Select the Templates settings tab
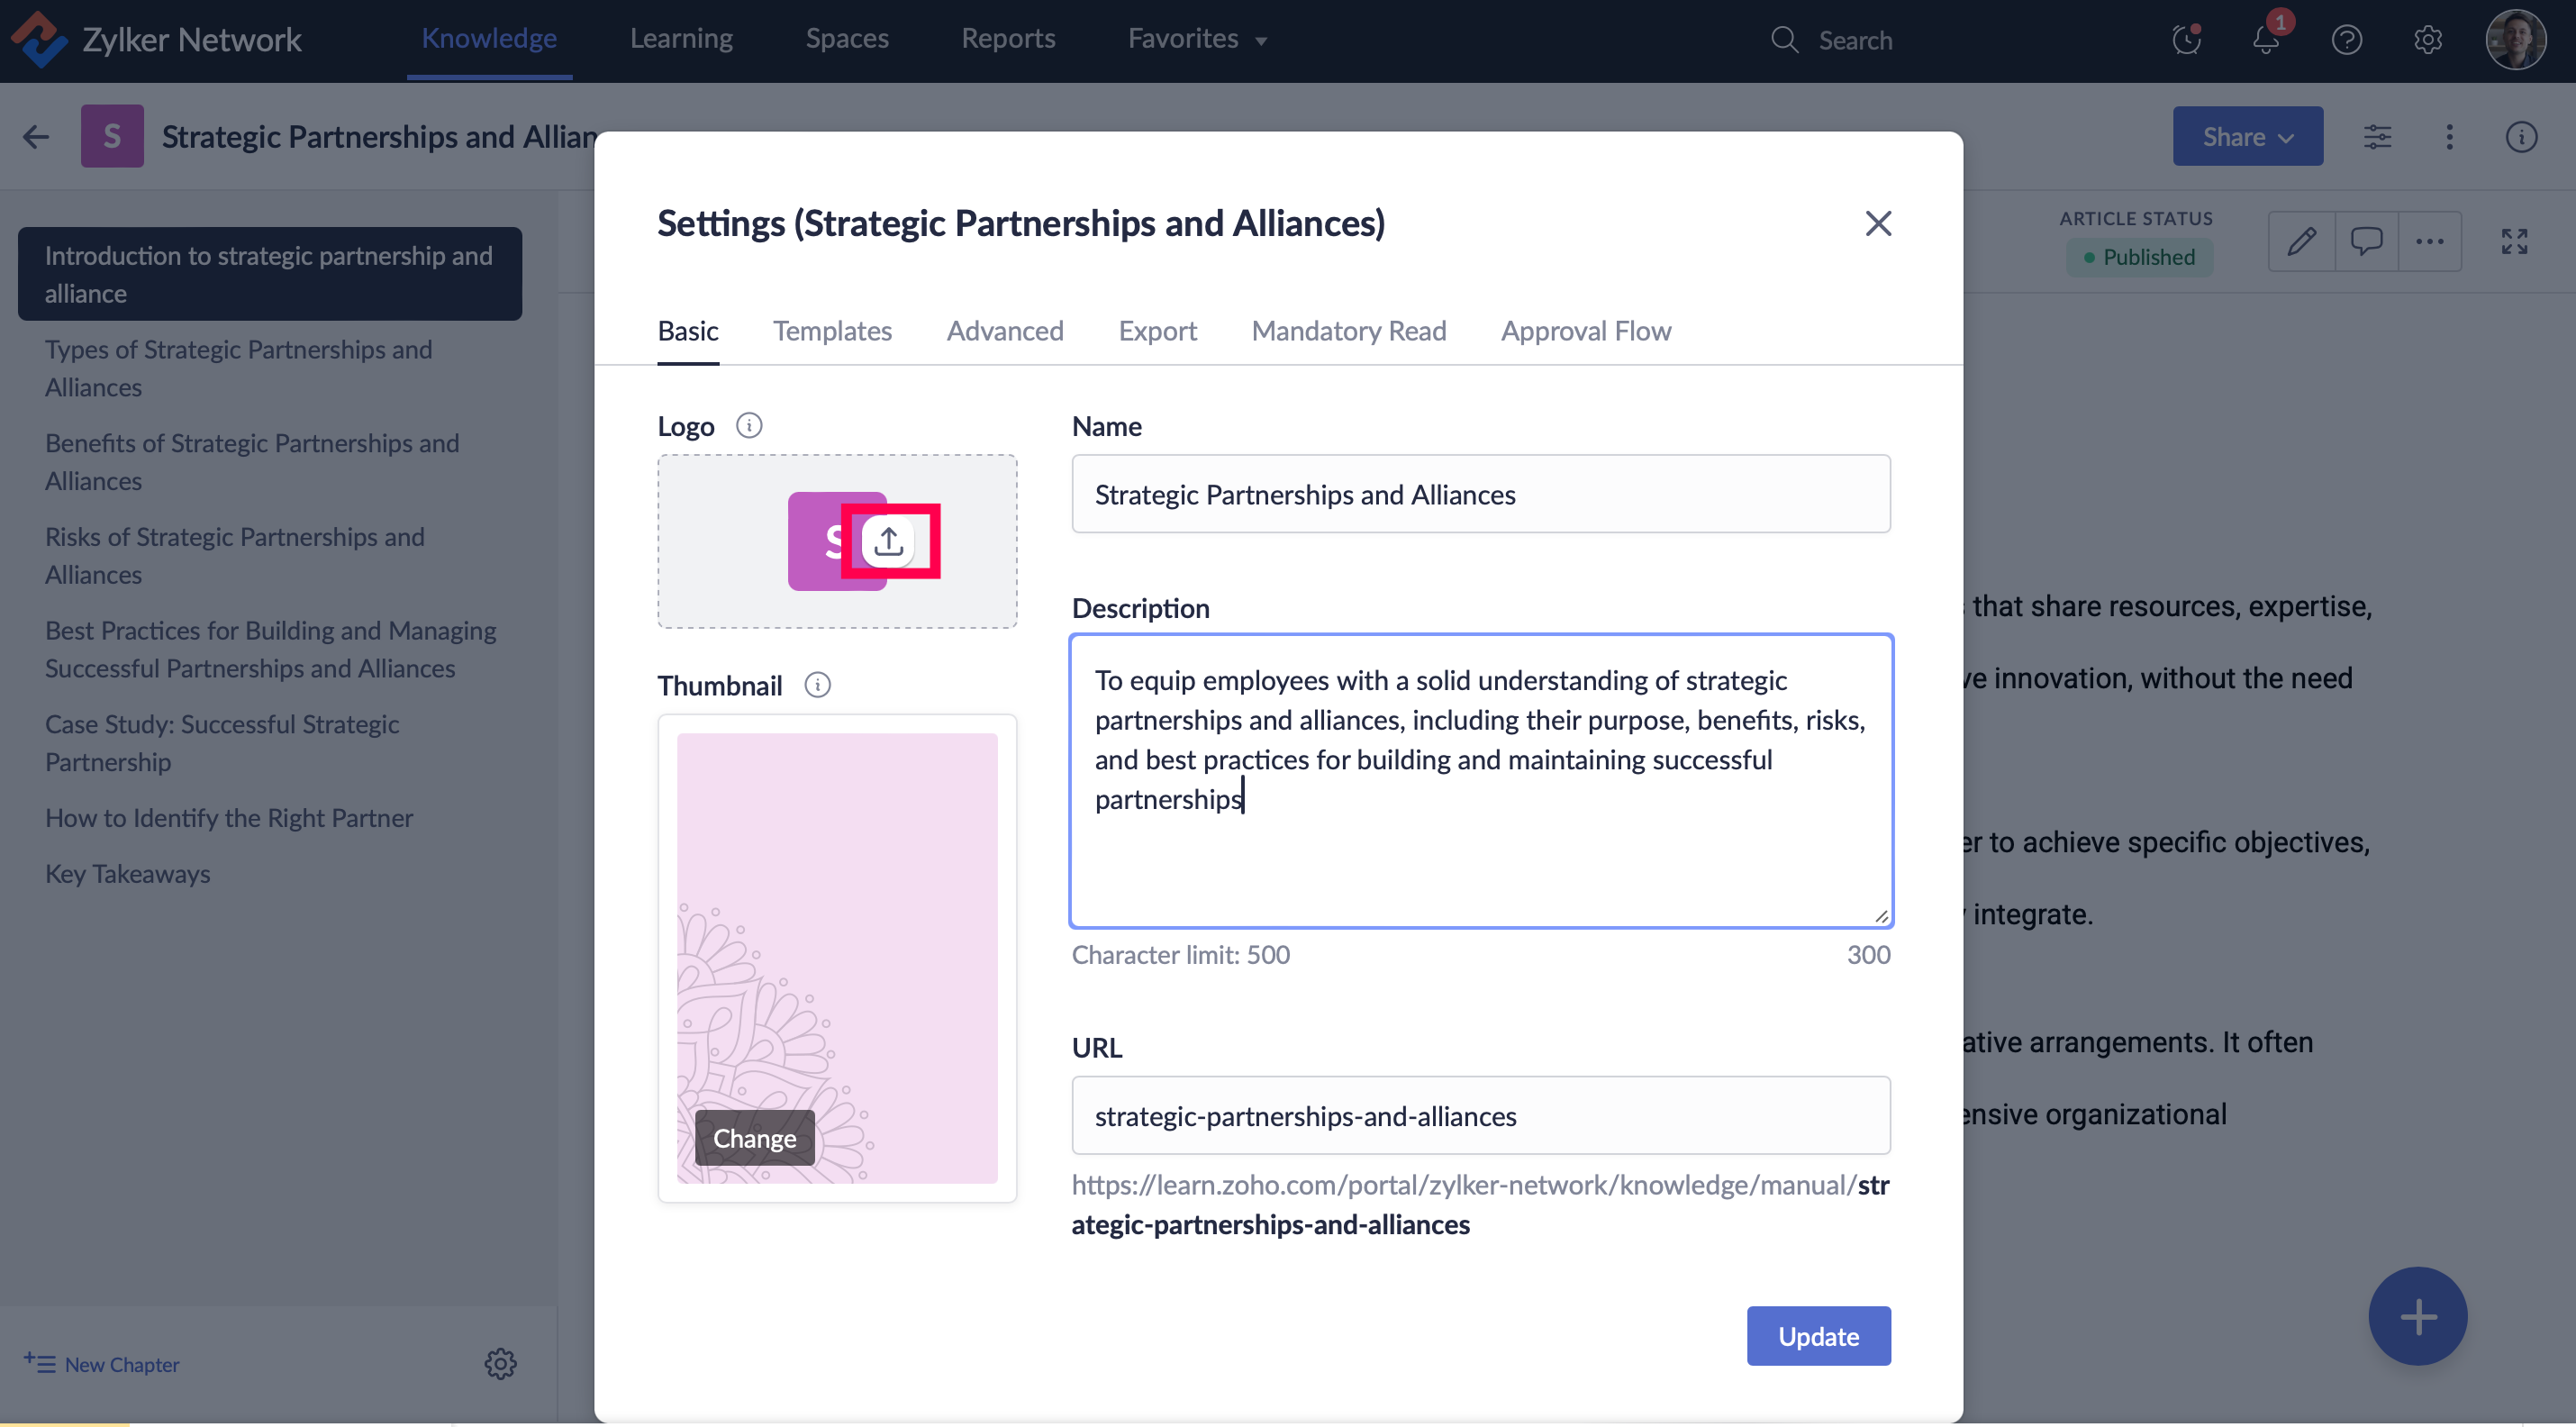Screen dimensions: 2576x1427 pyautogui.click(x=832, y=331)
